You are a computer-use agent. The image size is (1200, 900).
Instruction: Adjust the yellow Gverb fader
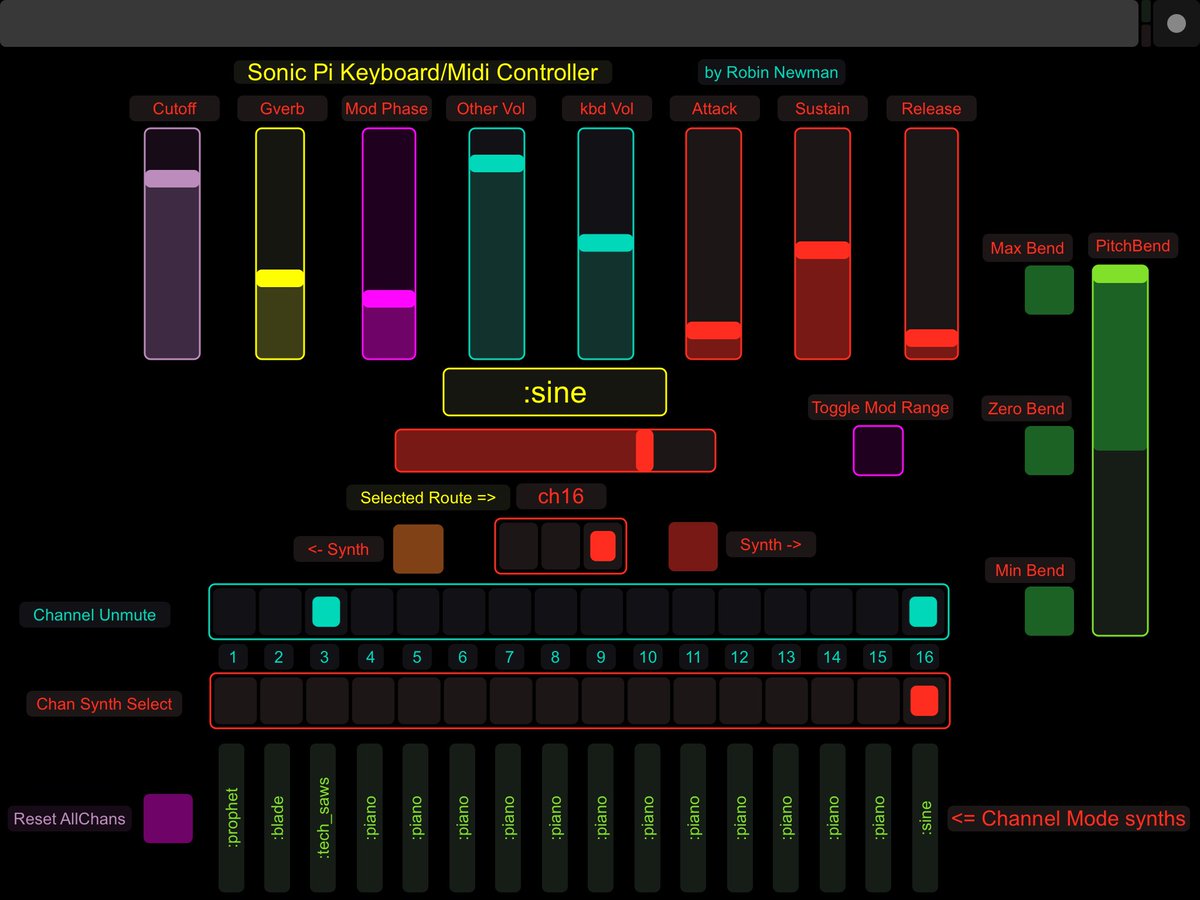[280, 244]
